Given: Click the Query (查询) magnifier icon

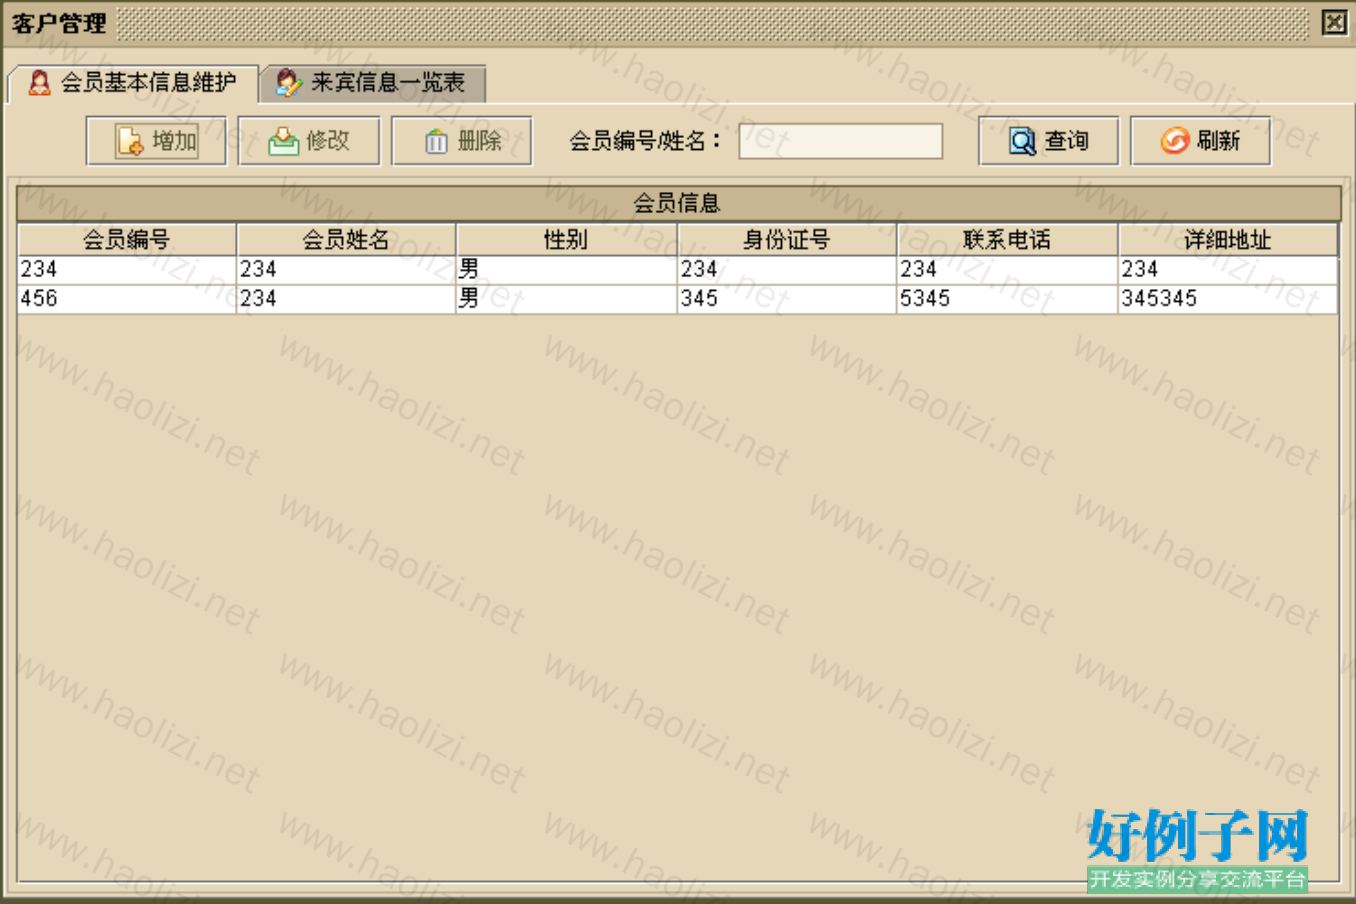Looking at the screenshot, I should coord(1022,142).
